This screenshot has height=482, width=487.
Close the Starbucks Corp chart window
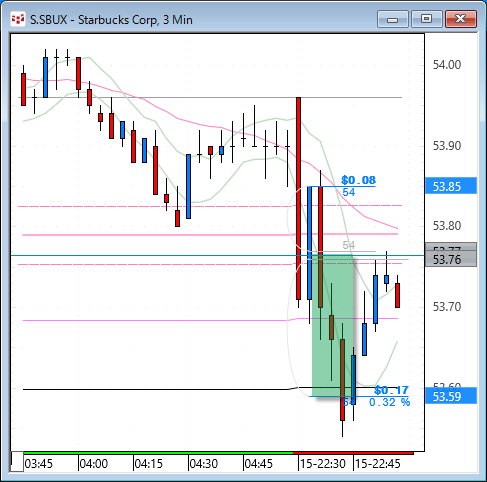click(461, 19)
